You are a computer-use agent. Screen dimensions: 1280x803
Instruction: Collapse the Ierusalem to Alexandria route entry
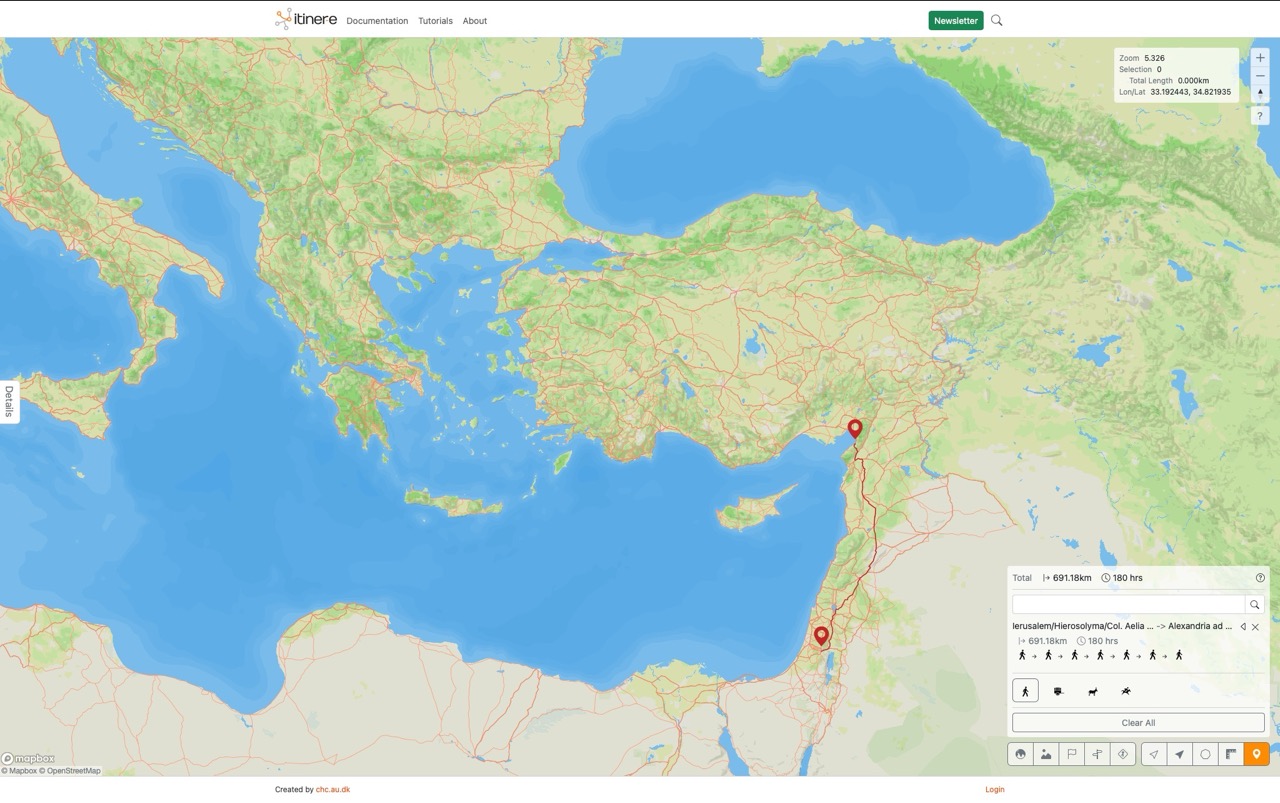pos(1243,627)
